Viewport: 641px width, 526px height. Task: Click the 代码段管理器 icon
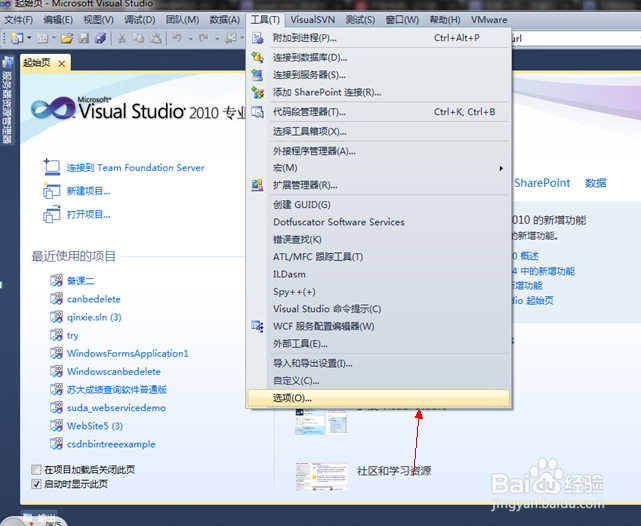tap(258, 112)
